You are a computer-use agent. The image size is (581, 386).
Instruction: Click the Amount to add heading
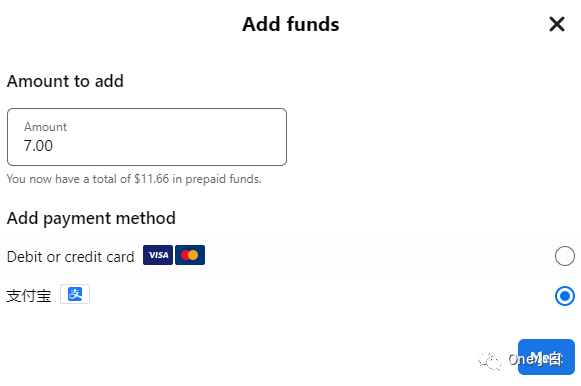(65, 81)
